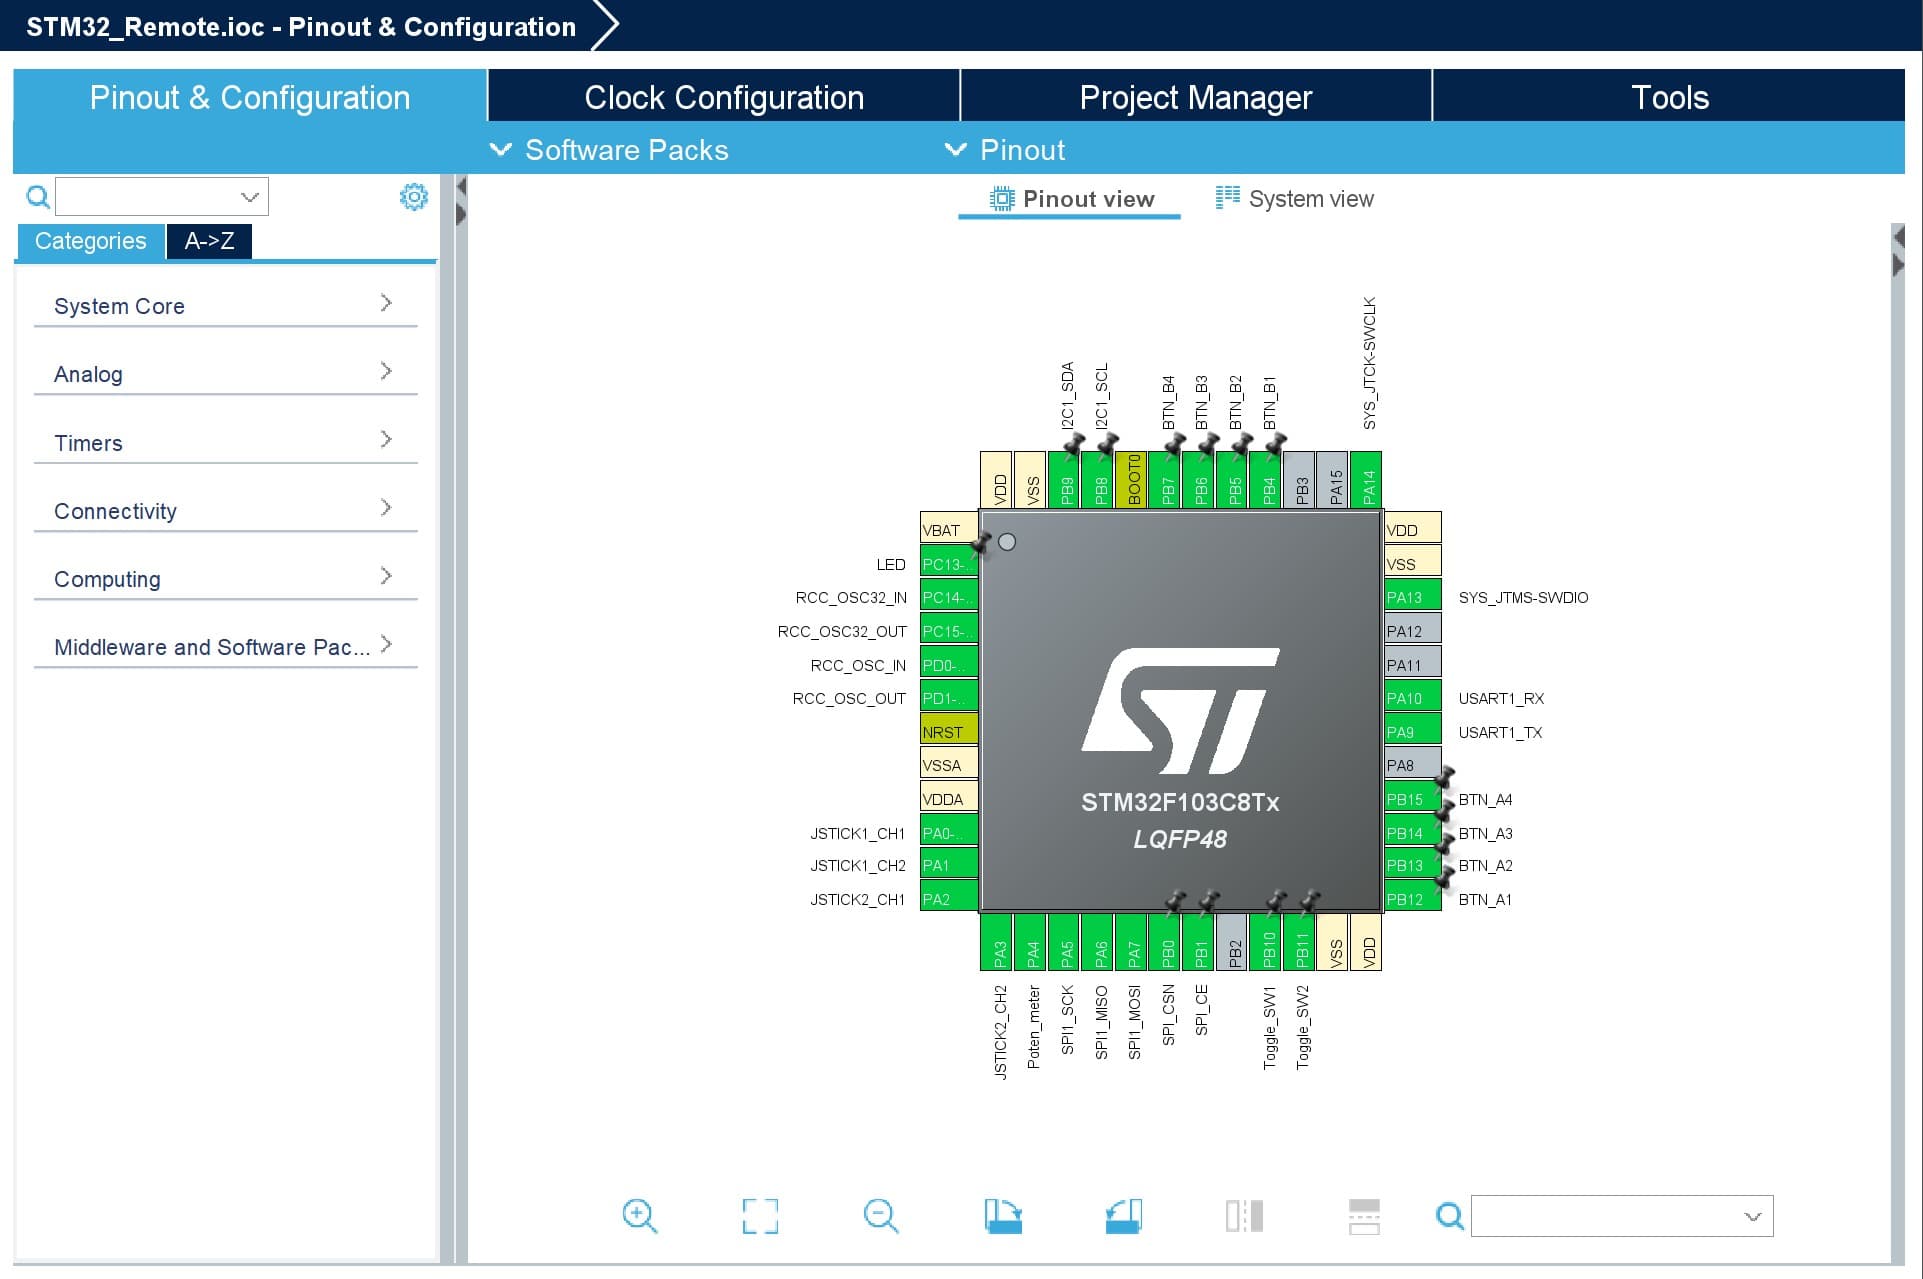Select the unassigned PB3 pin

pos(1301,480)
